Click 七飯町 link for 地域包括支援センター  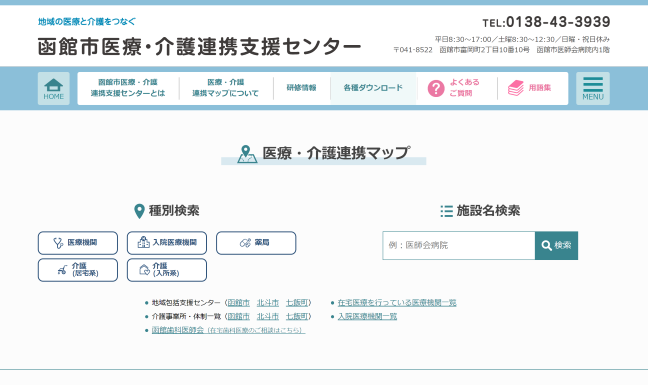(297, 303)
